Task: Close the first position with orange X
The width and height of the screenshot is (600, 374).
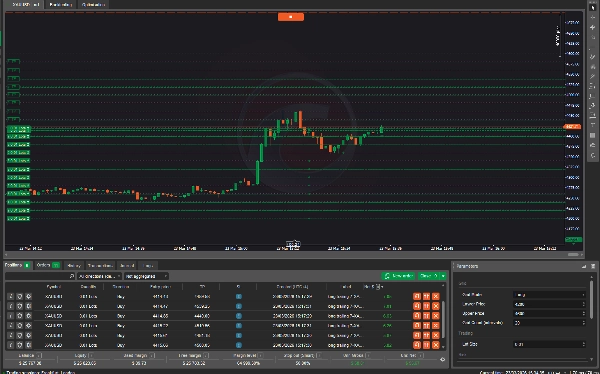Action: 435,296
